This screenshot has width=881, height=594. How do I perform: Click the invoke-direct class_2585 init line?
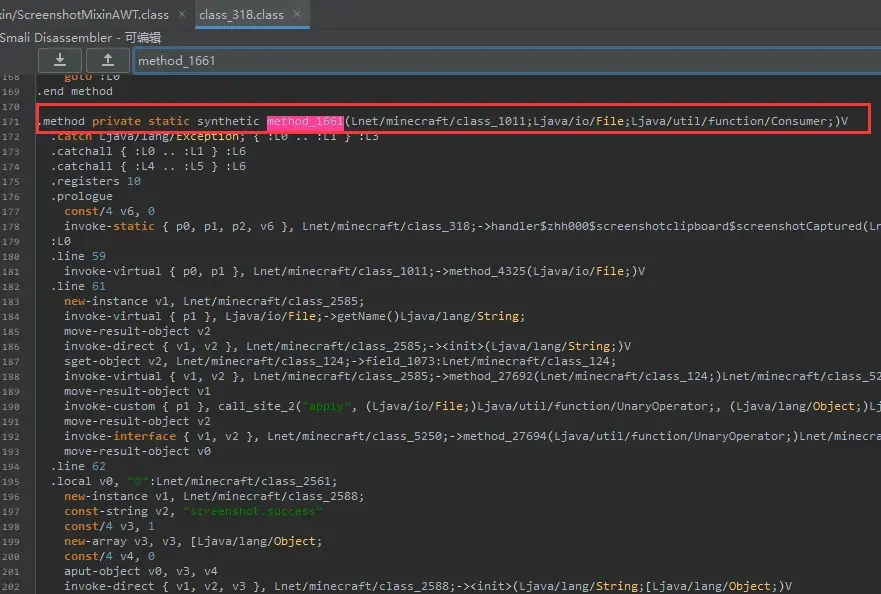(347, 346)
